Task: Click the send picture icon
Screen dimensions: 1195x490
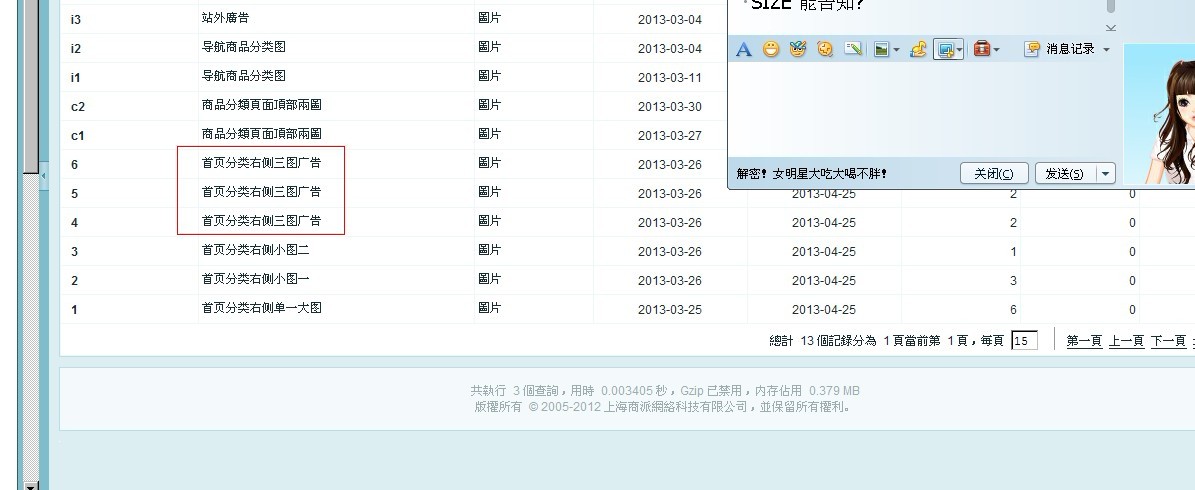Action: tap(882, 50)
